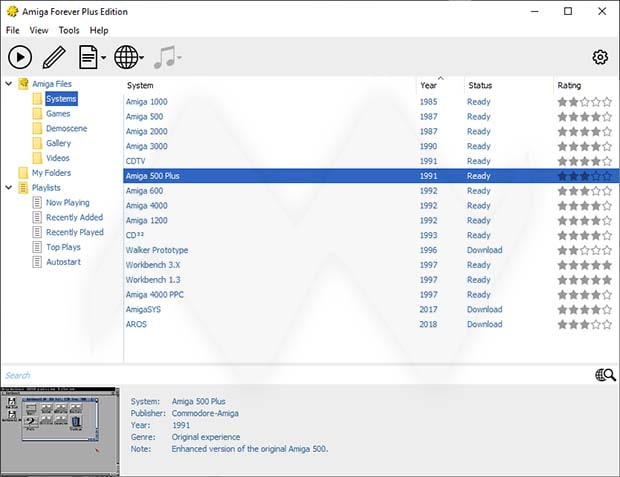Select the Amiga 1000 row
The width and height of the screenshot is (620, 477).
coord(371,102)
